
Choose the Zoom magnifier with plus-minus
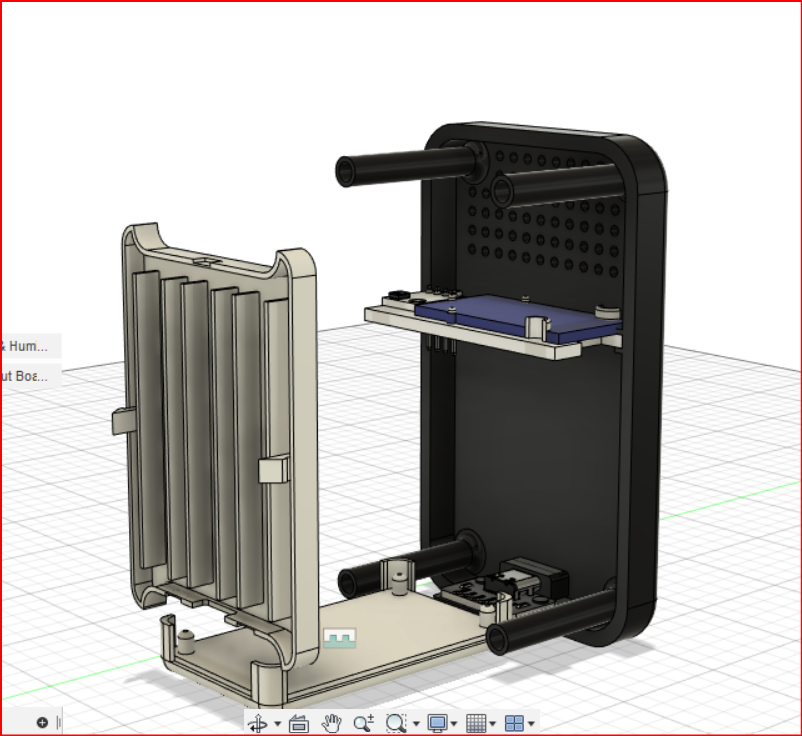[364, 723]
